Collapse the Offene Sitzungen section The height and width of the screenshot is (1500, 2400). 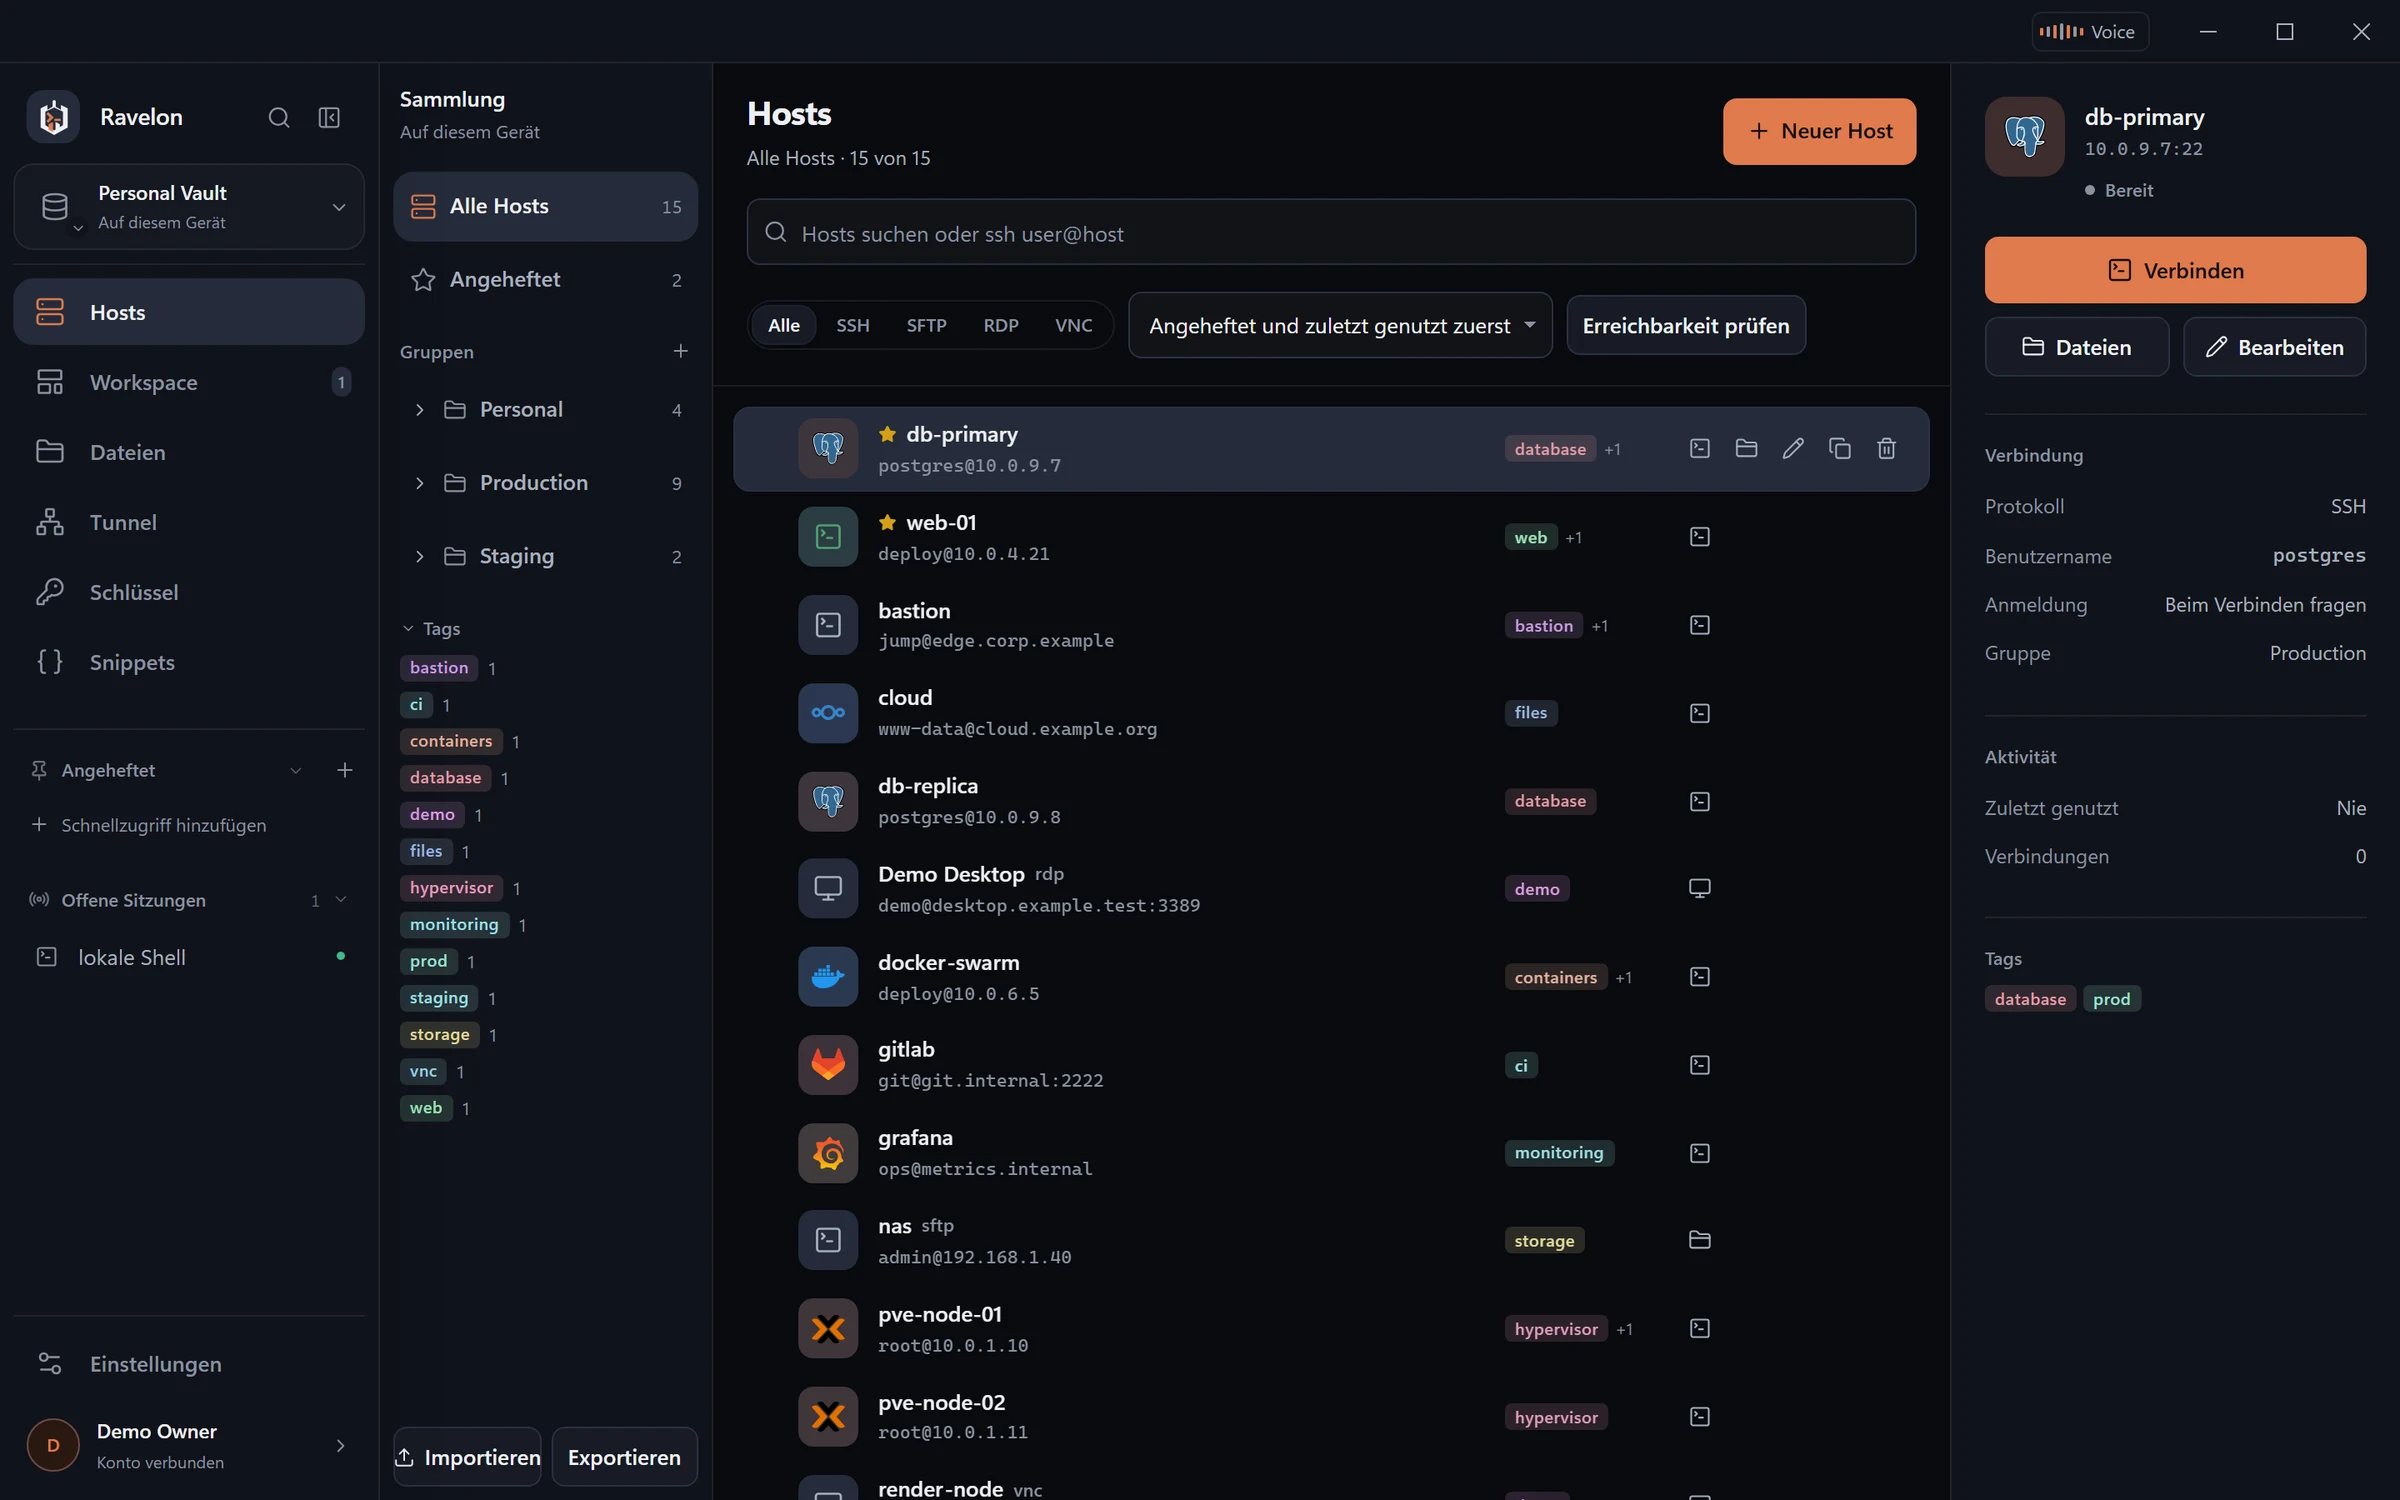[341, 900]
